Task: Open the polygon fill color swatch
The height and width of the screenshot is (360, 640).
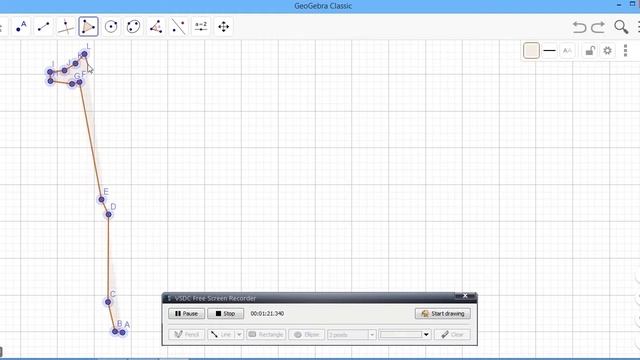Action: 531,51
